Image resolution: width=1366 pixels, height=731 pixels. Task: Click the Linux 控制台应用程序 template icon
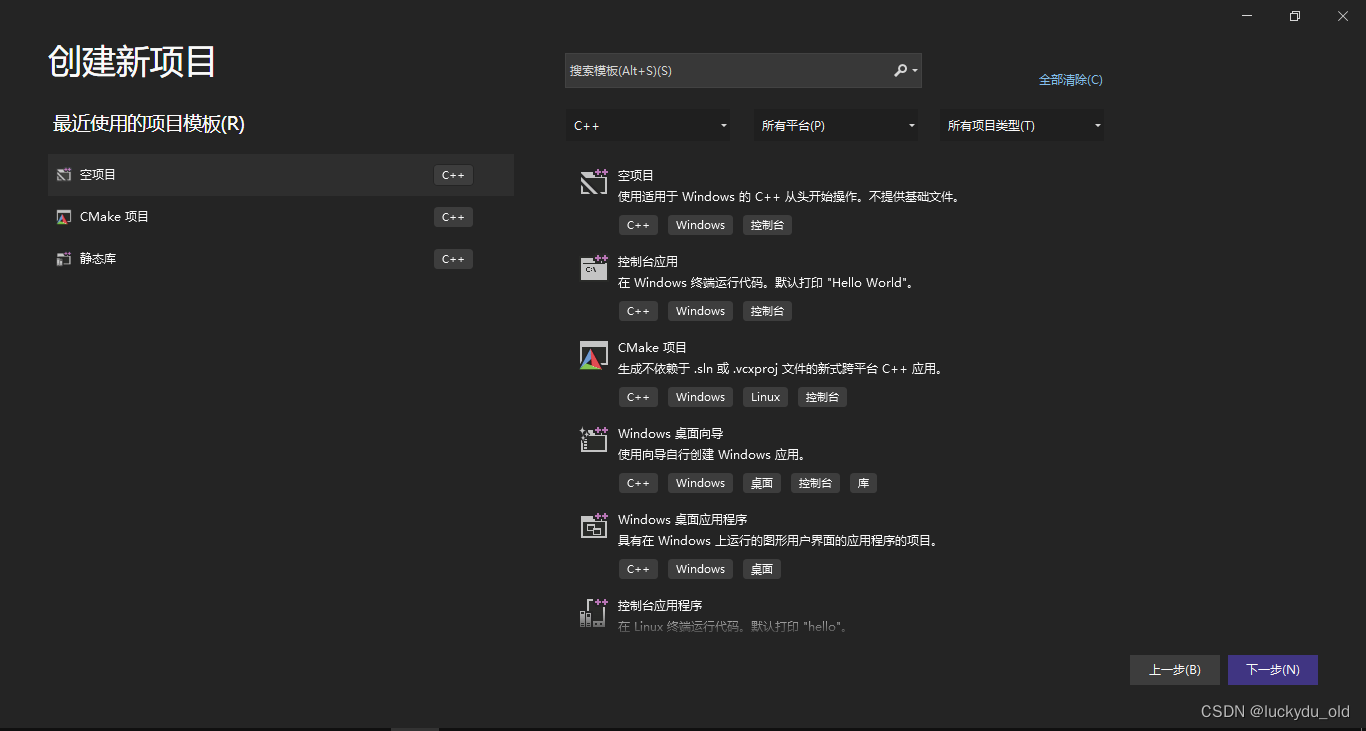point(593,612)
